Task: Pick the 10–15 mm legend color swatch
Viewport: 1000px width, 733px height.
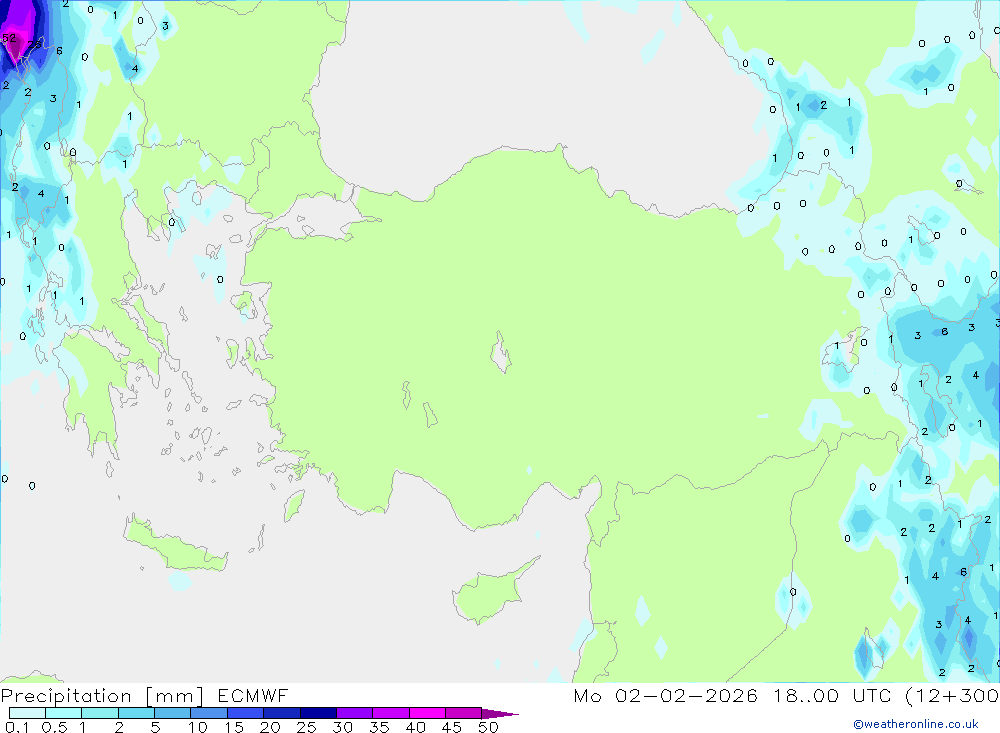Action: (x=209, y=713)
